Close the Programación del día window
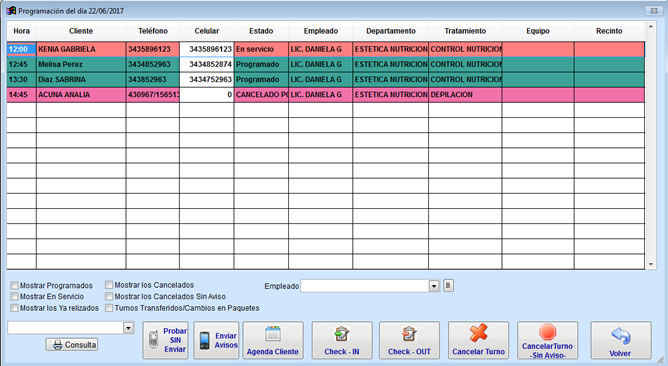 tap(653, 11)
